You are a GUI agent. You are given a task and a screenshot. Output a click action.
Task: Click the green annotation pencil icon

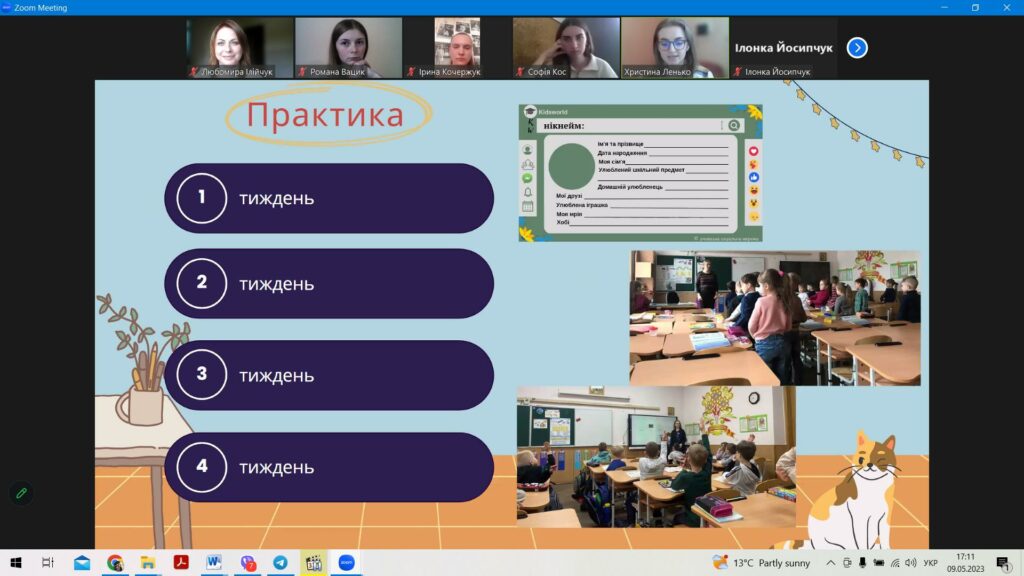(x=20, y=493)
